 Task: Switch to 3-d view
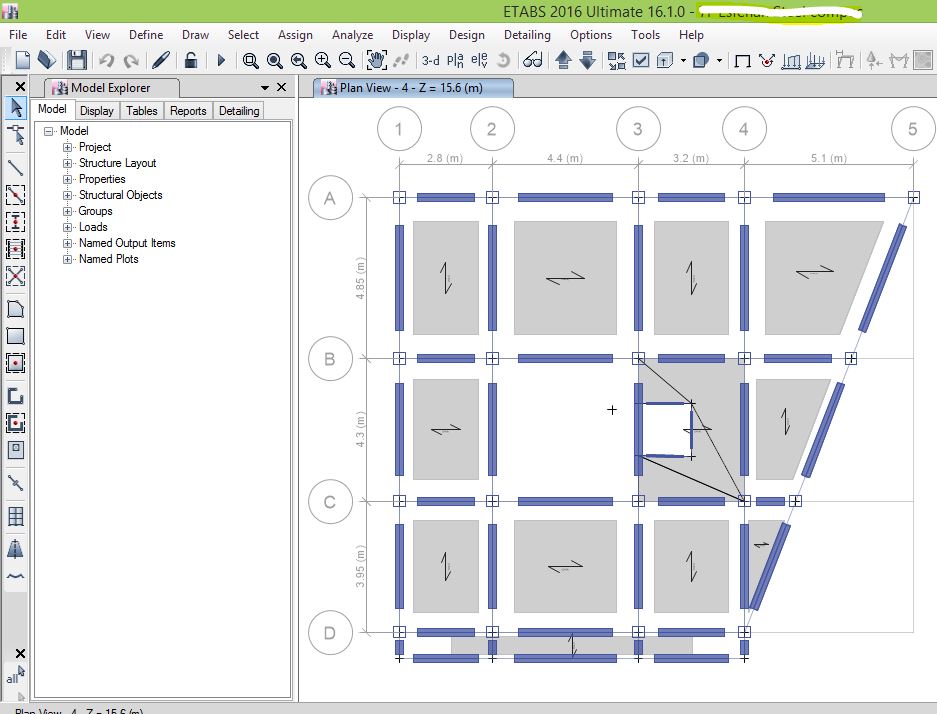click(x=430, y=60)
